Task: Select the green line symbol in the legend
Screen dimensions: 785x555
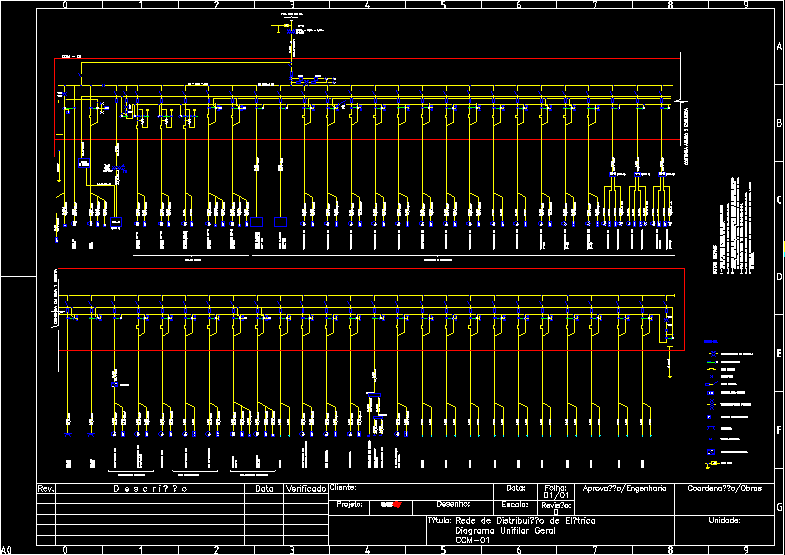Action: pyautogui.click(x=712, y=362)
